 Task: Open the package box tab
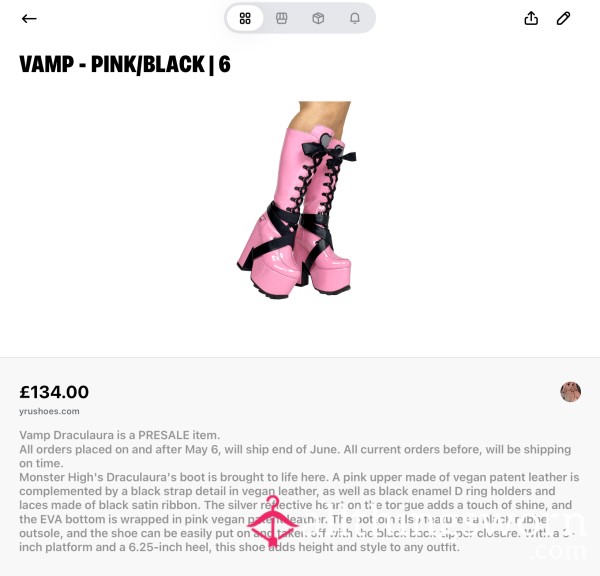coord(318,18)
